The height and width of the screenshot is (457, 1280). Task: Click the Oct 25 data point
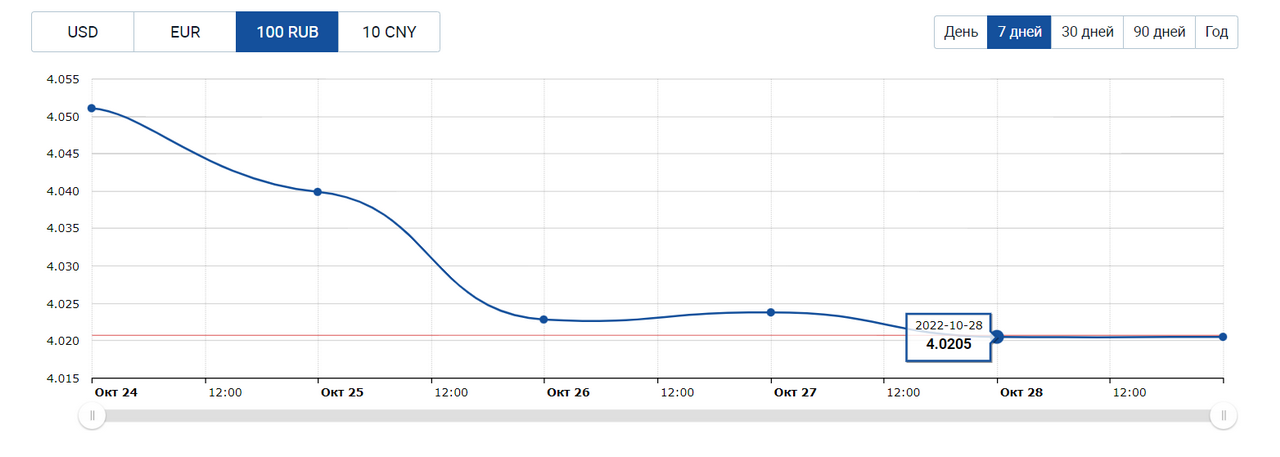click(318, 191)
